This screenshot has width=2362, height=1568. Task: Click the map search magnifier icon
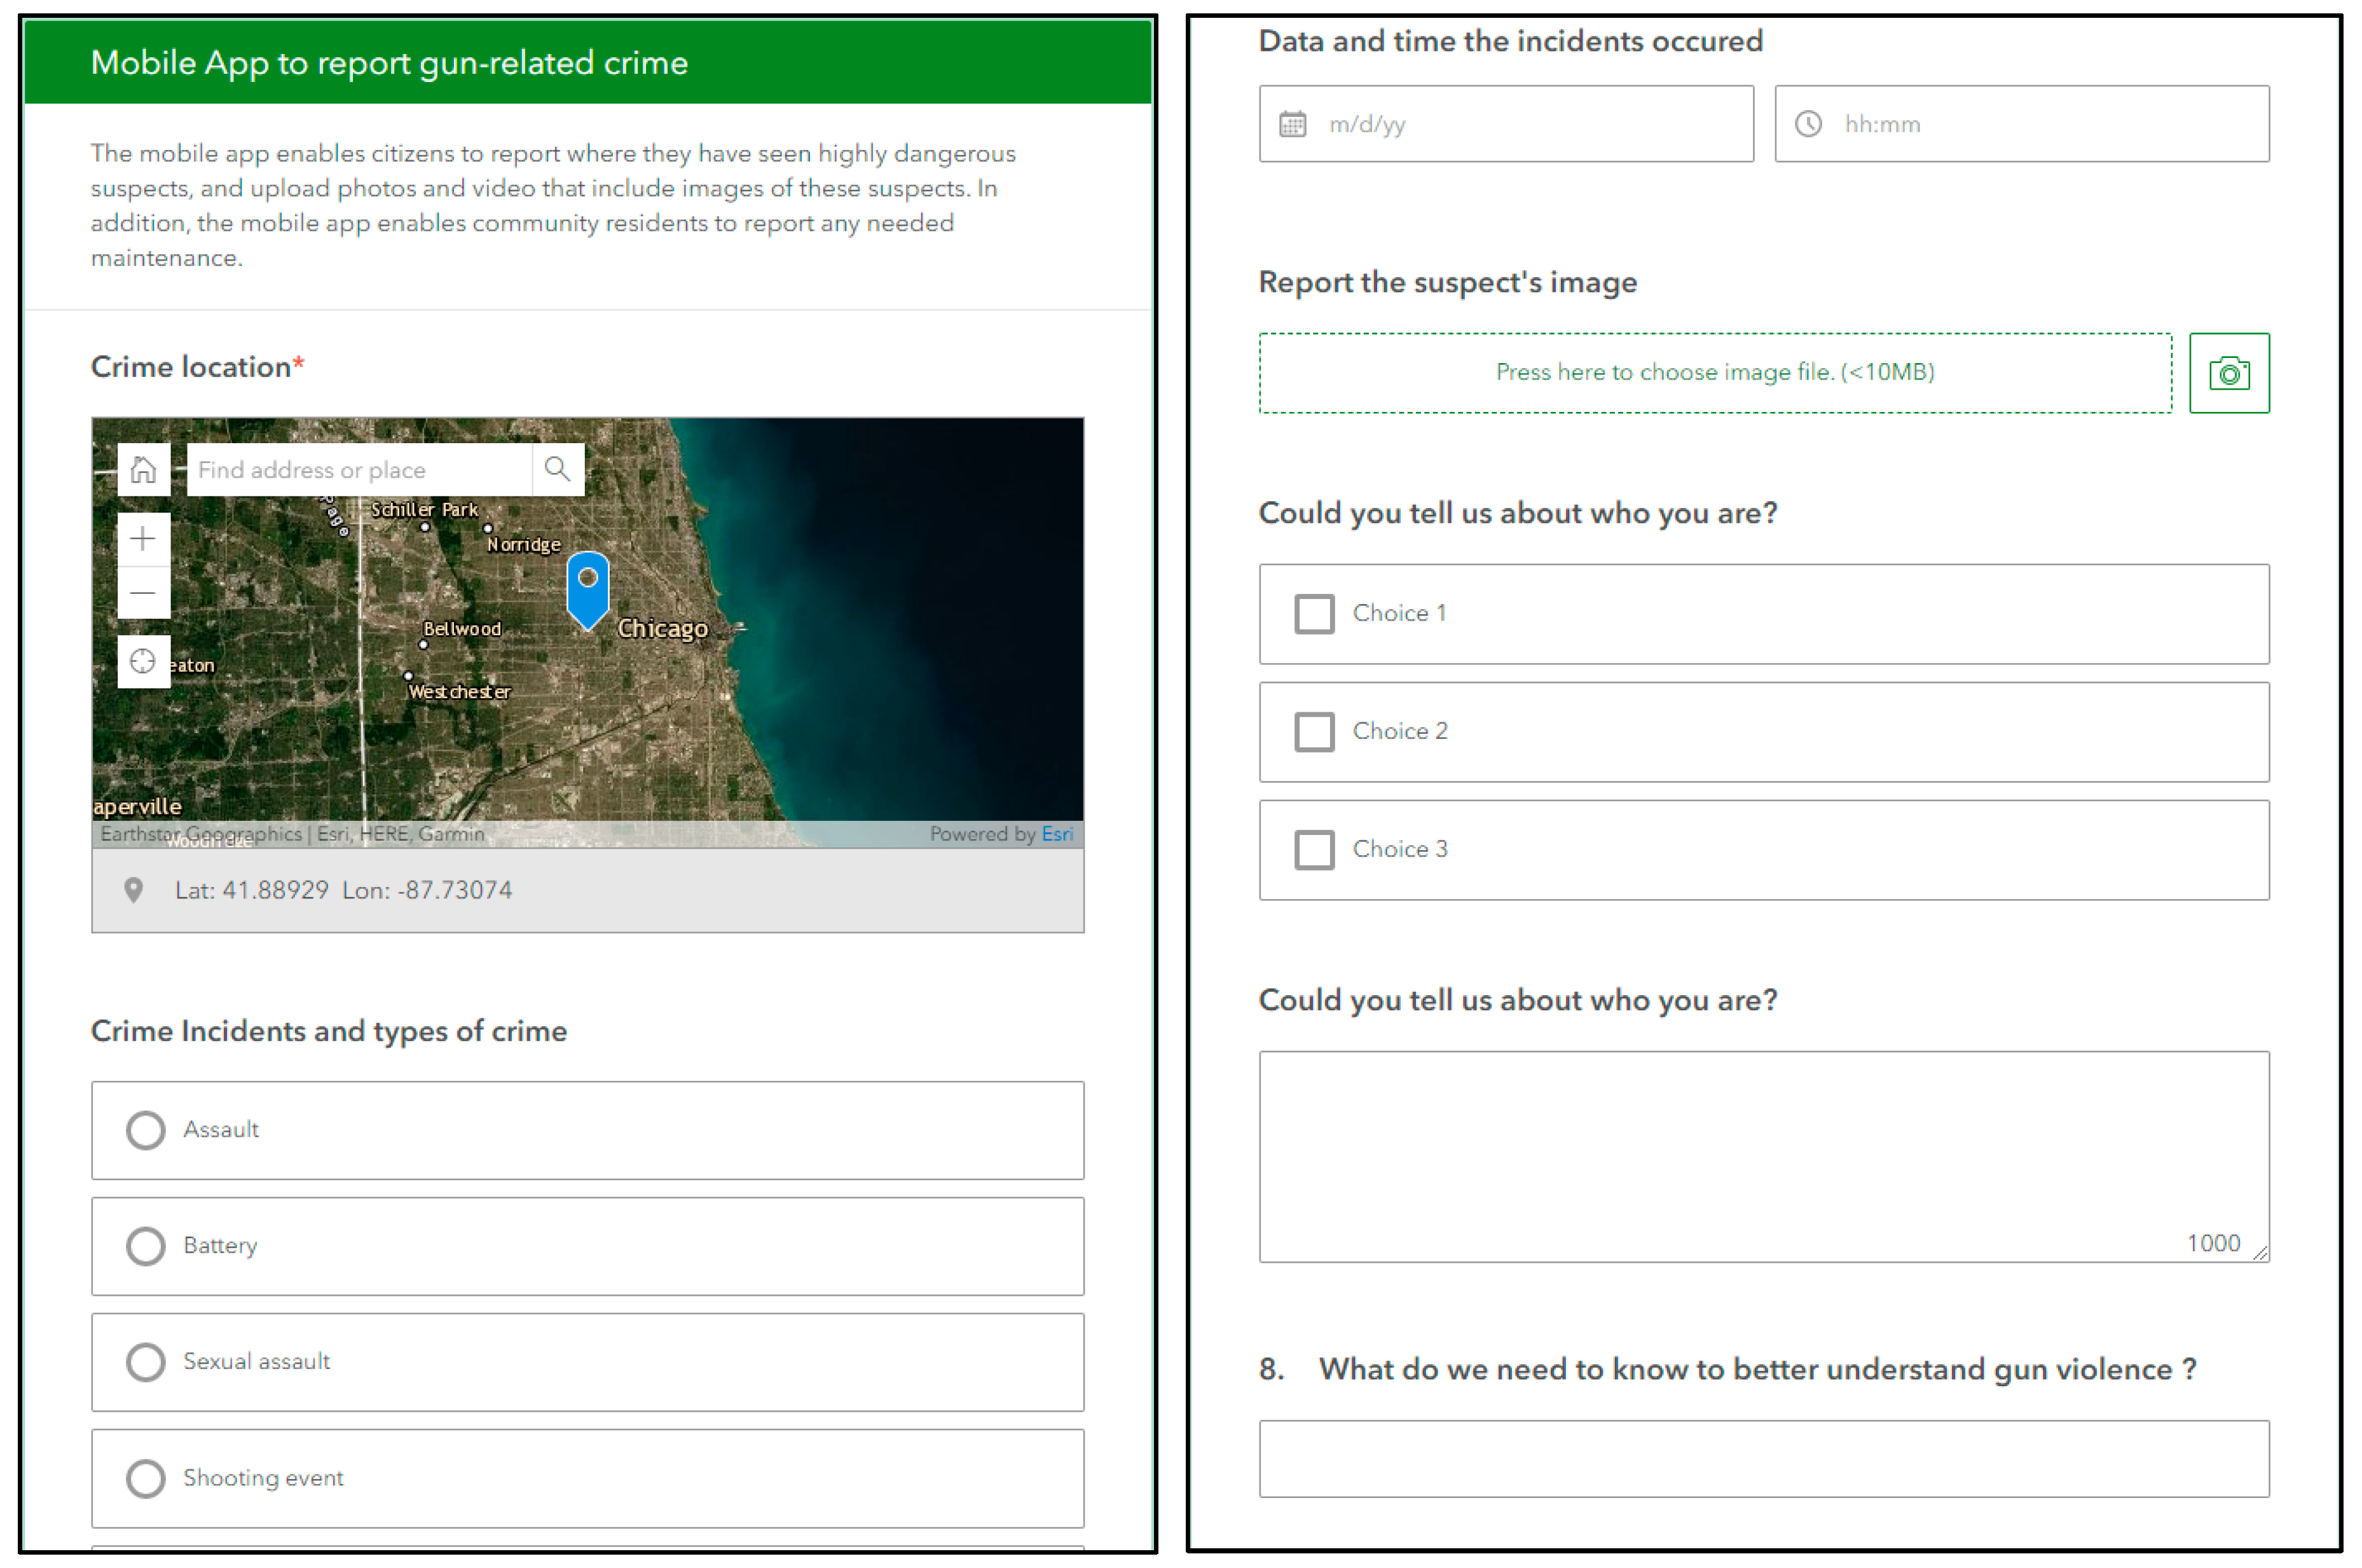click(x=557, y=469)
